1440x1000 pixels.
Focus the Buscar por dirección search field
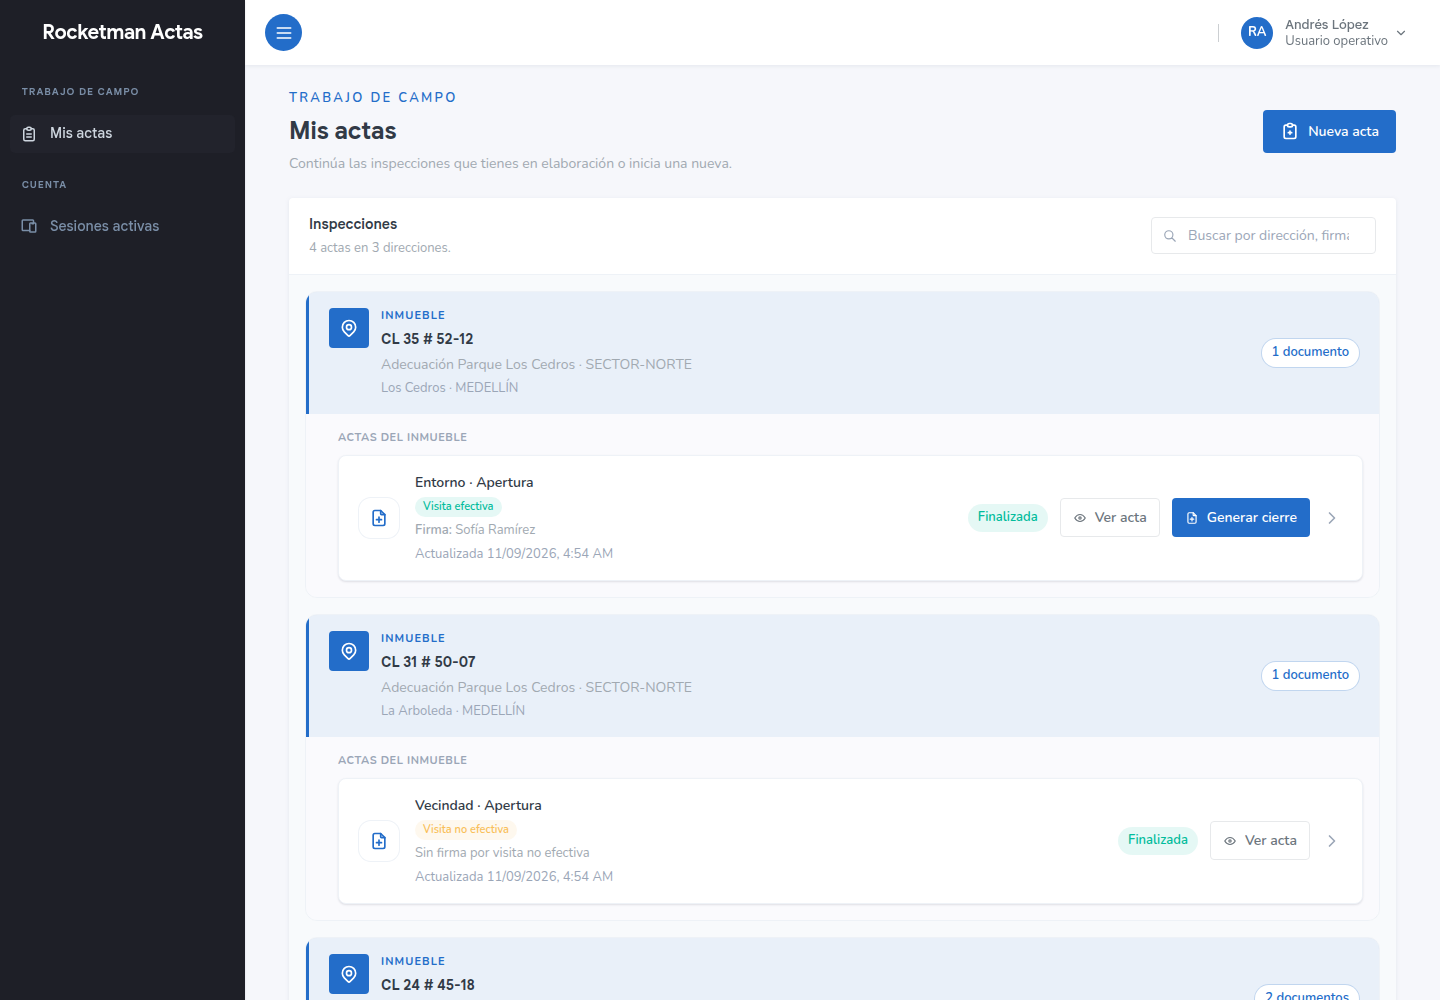[1263, 236]
